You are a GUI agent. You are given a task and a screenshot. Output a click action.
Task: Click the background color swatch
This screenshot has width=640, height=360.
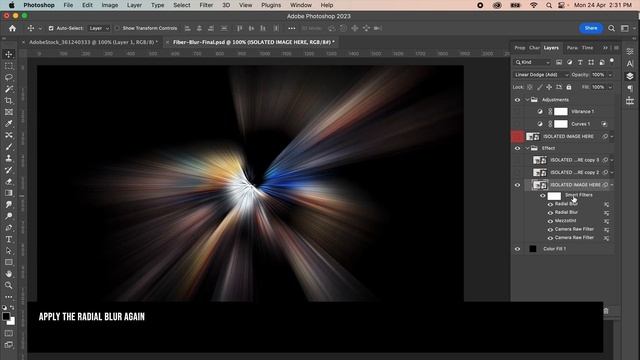(x=12, y=322)
